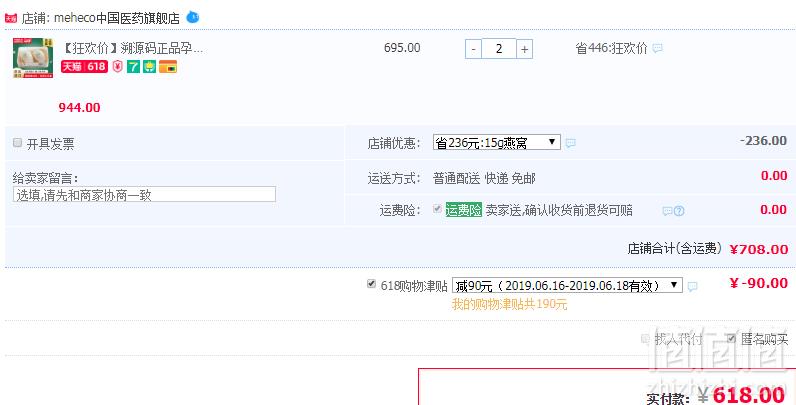Click the subtotal 944.00 in red
796x405 pixels.
pyautogui.click(x=79, y=108)
